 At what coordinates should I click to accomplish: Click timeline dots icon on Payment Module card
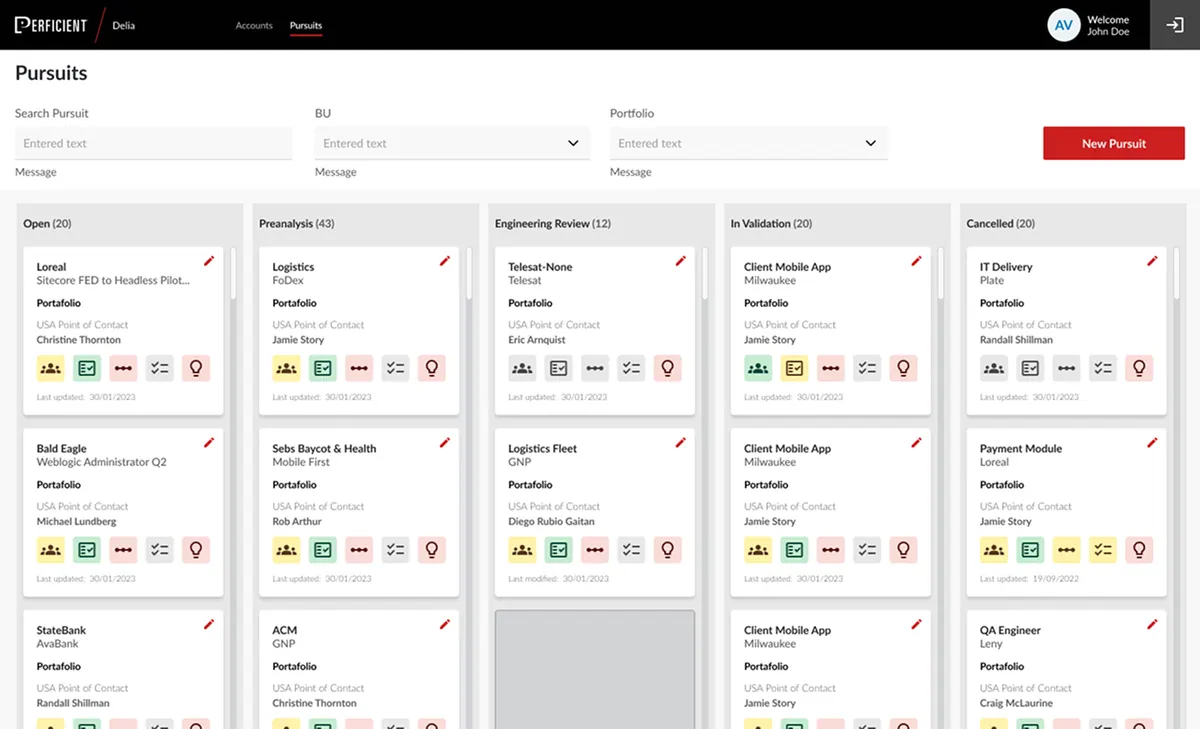[1066, 550]
